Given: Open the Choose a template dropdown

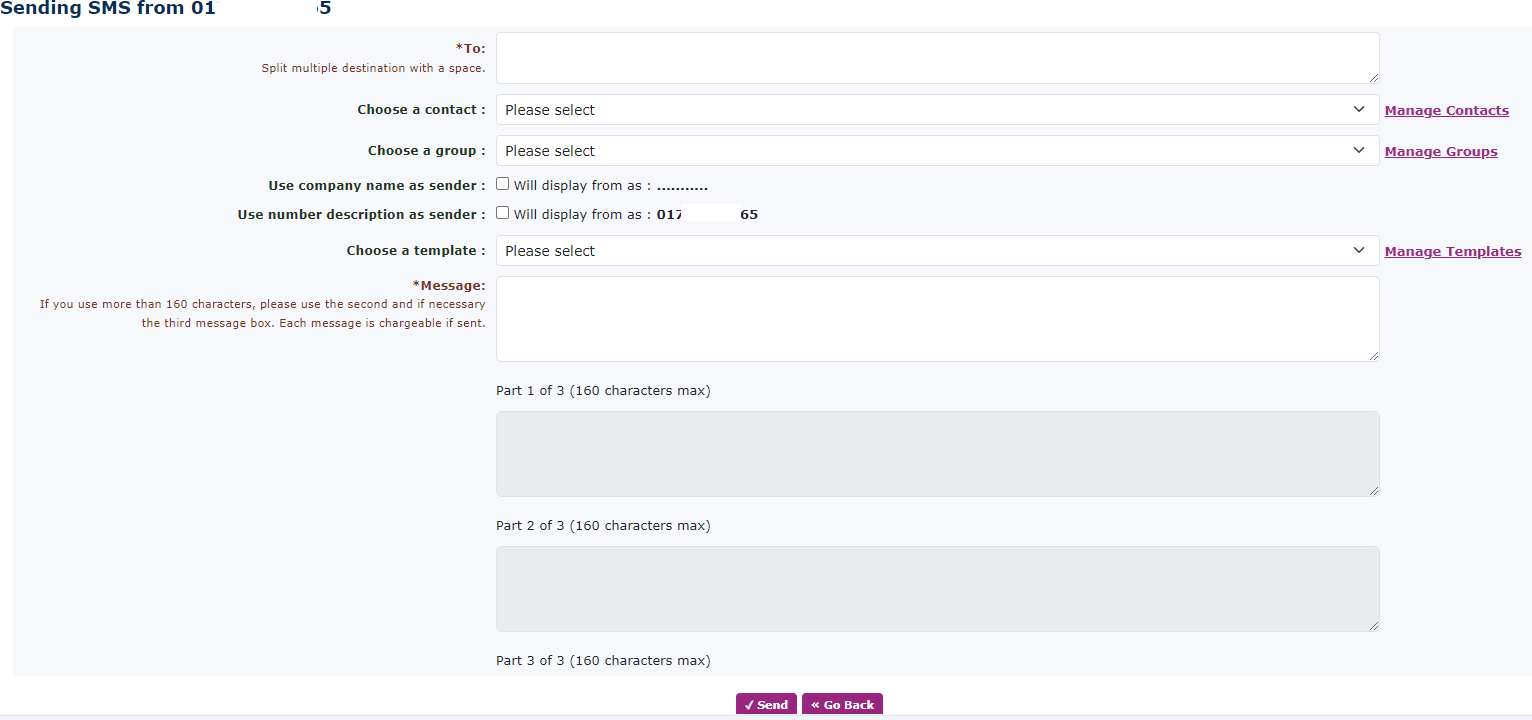Looking at the screenshot, I should pos(937,251).
